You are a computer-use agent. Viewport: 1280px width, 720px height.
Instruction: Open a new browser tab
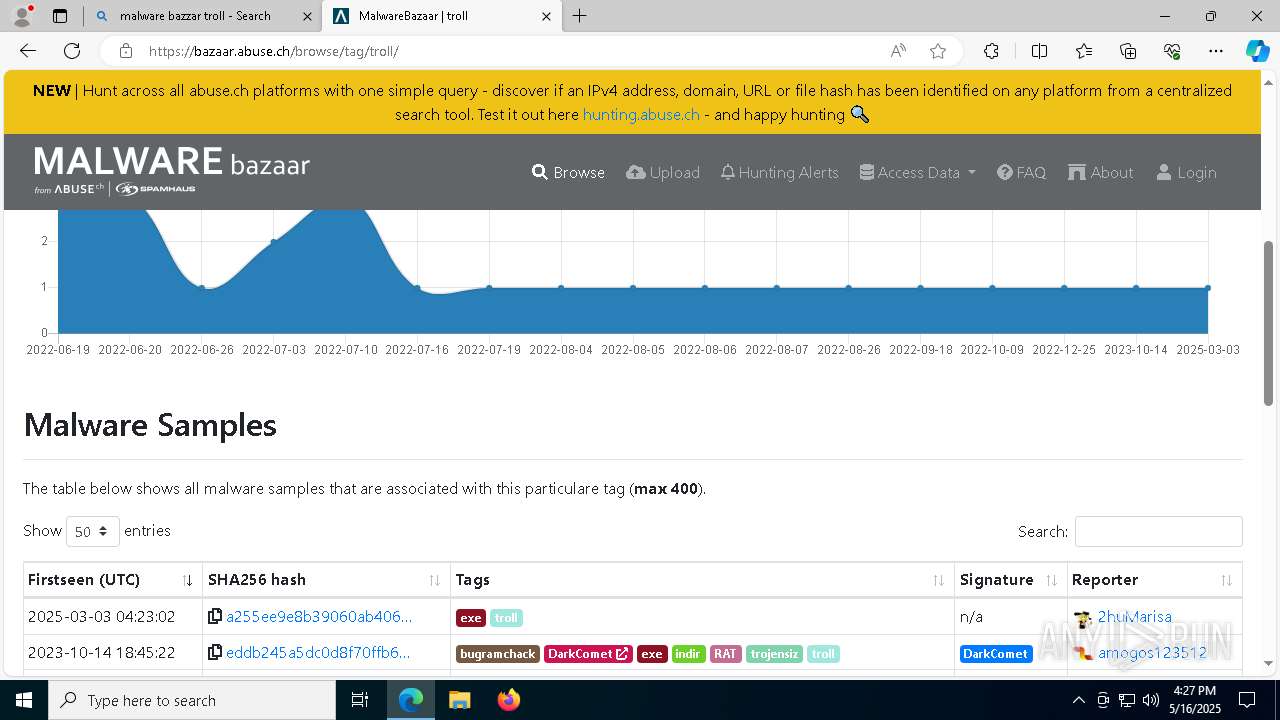(x=580, y=16)
